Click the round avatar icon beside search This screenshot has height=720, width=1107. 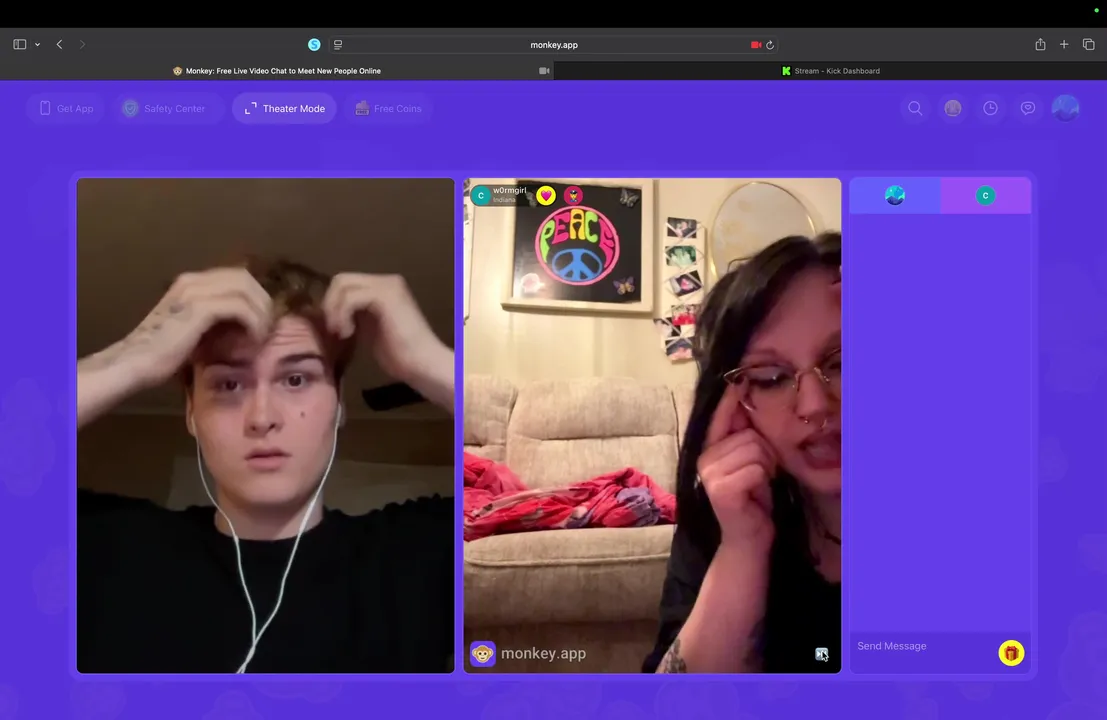[952, 108]
